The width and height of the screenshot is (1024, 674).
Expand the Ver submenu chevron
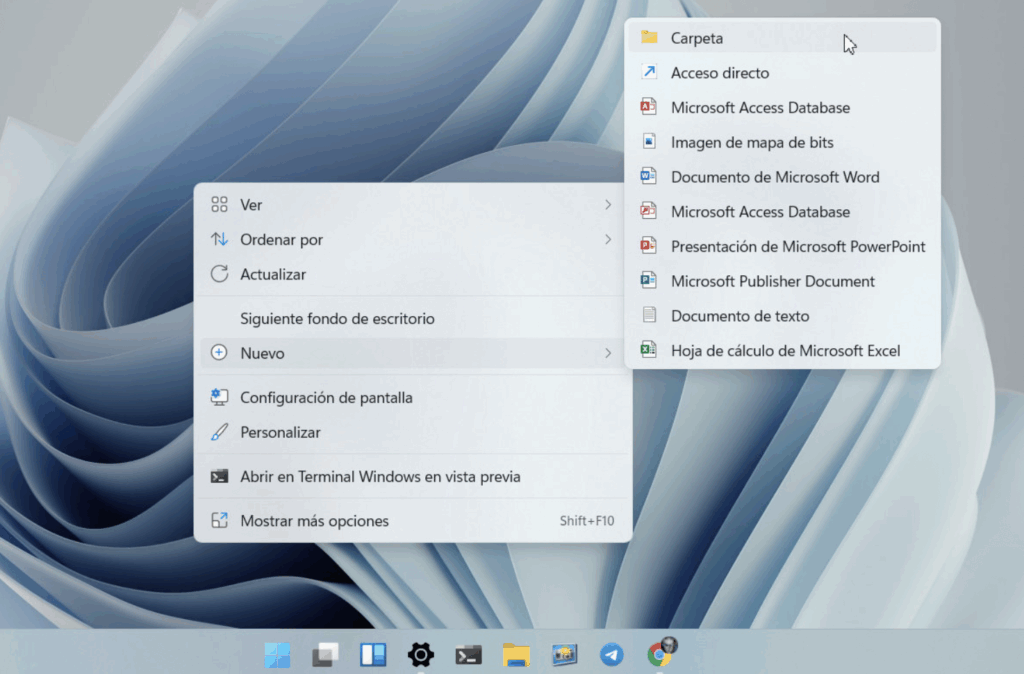609,205
